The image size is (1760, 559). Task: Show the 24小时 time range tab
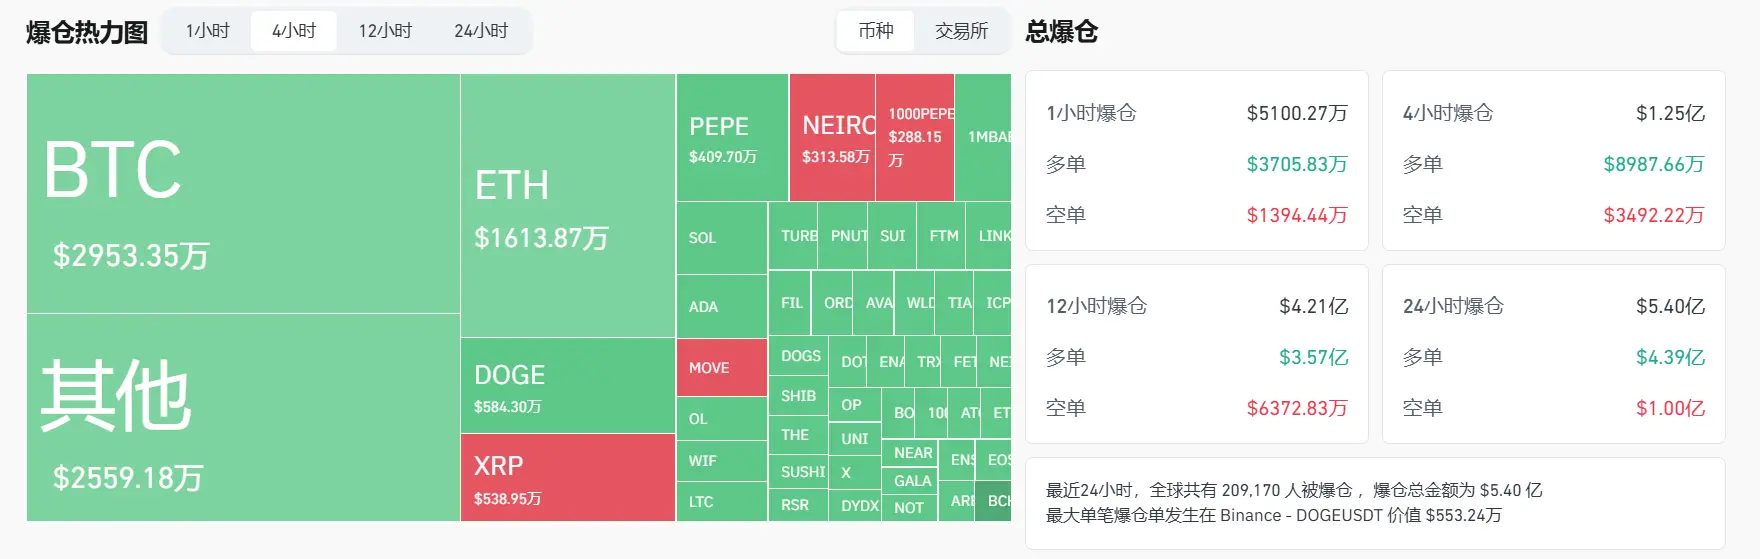481,31
